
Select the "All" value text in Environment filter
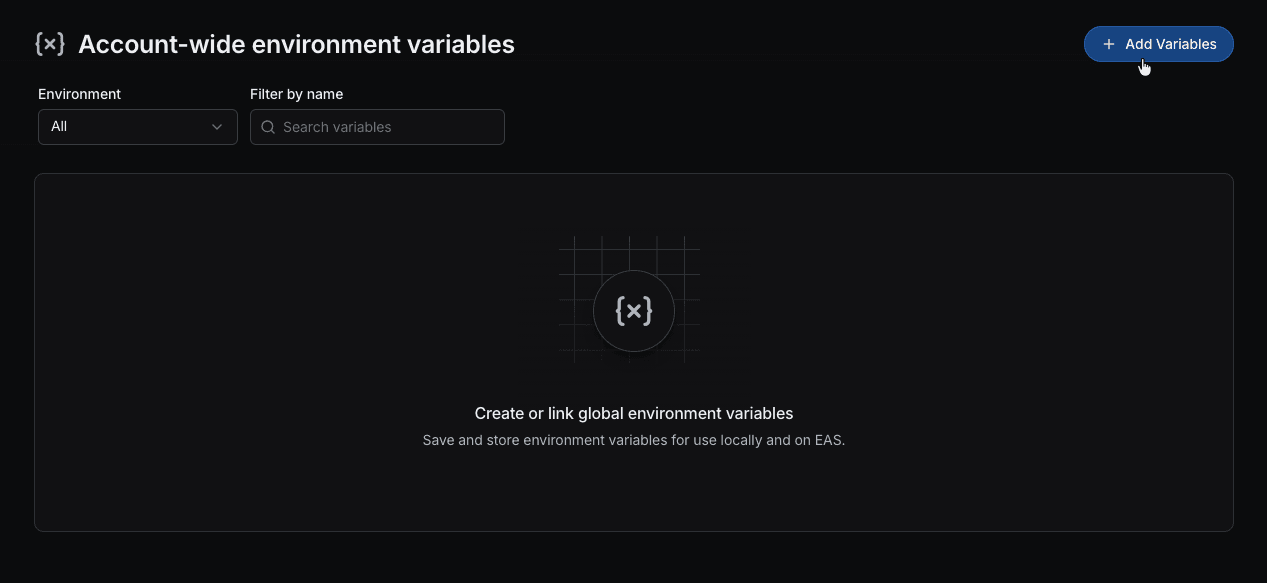[x=59, y=127]
